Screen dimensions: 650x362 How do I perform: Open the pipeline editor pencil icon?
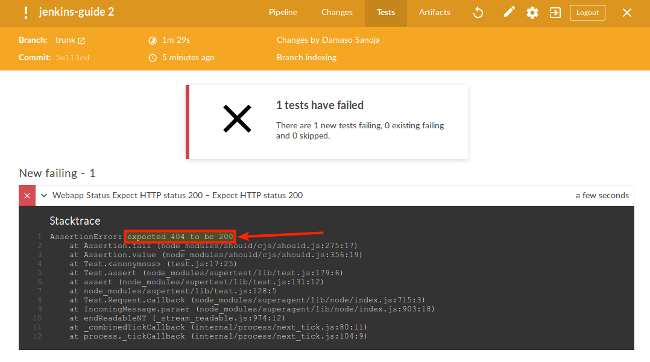[x=509, y=12]
